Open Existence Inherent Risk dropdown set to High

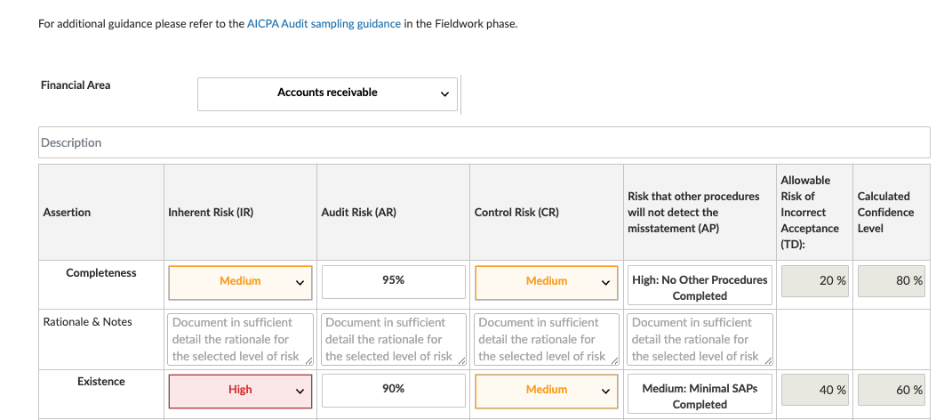coord(241,391)
